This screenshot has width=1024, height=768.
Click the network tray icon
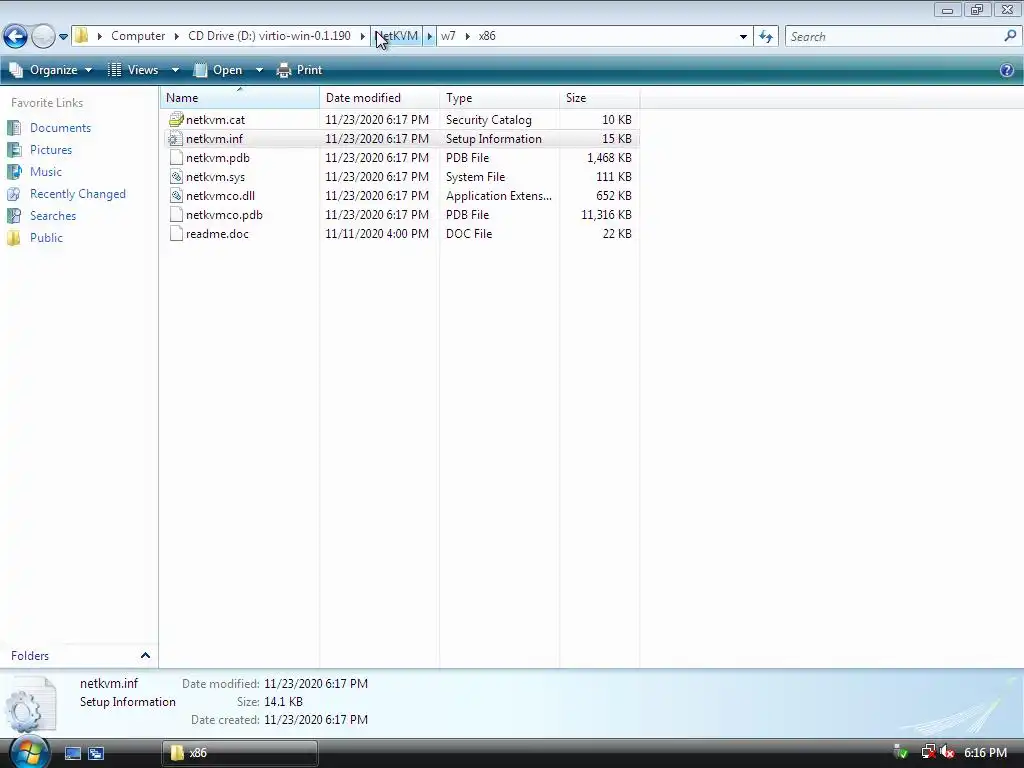pyautogui.click(x=928, y=752)
